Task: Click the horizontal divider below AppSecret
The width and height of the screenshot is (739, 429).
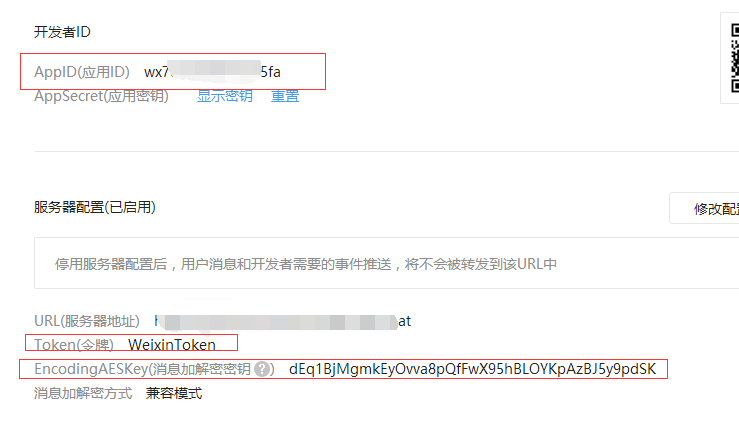Action: [386, 151]
